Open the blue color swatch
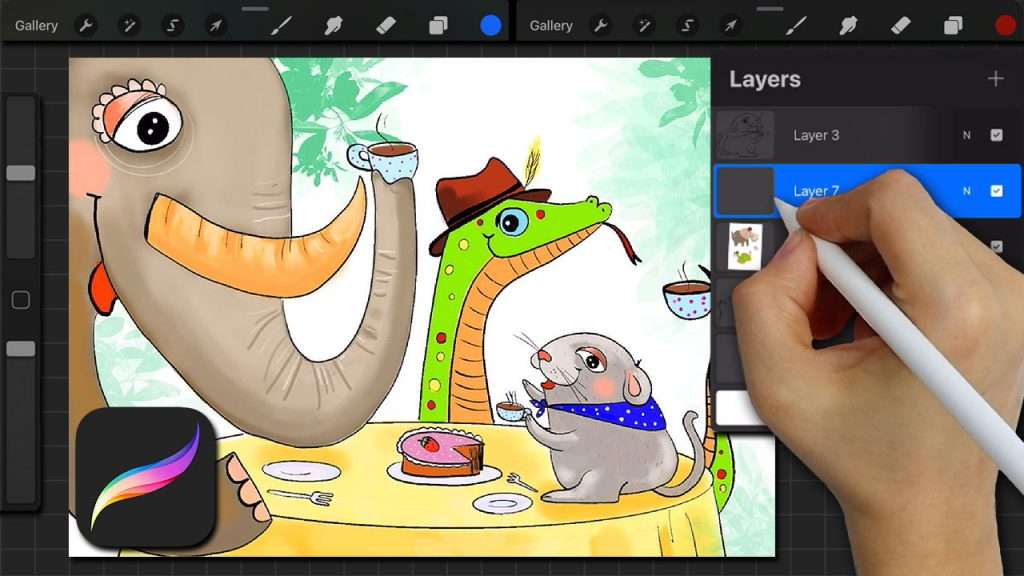This screenshot has width=1024, height=576. pos(491,26)
